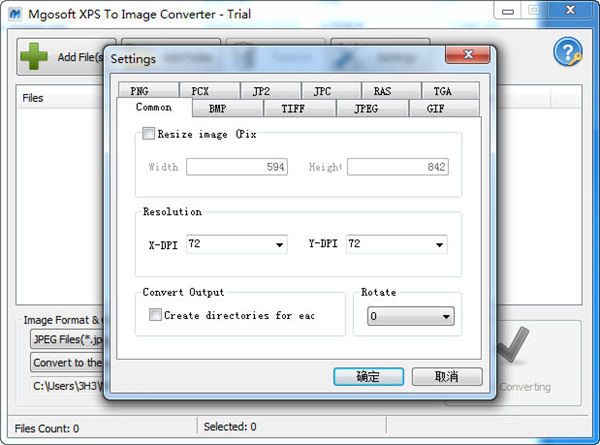Expand the X-DPI dropdown
Viewport: 600px width, 445px height.
[279, 245]
